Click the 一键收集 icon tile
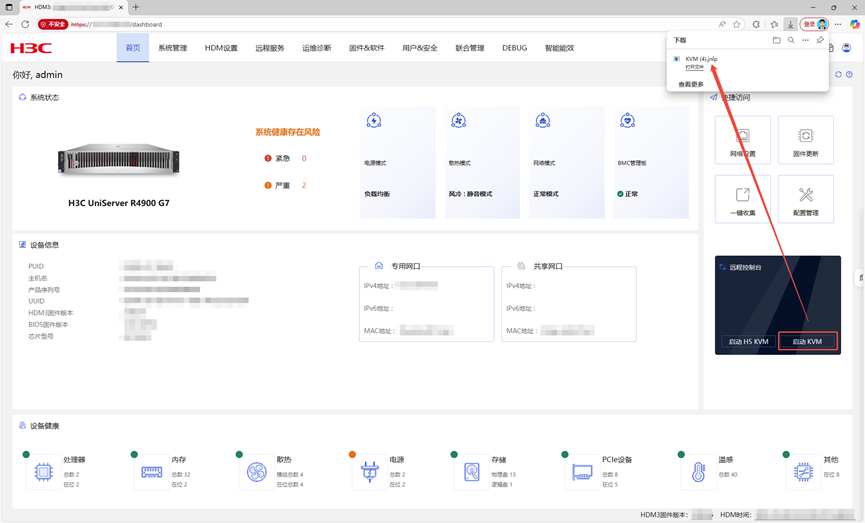The image size is (865, 523). (742, 199)
